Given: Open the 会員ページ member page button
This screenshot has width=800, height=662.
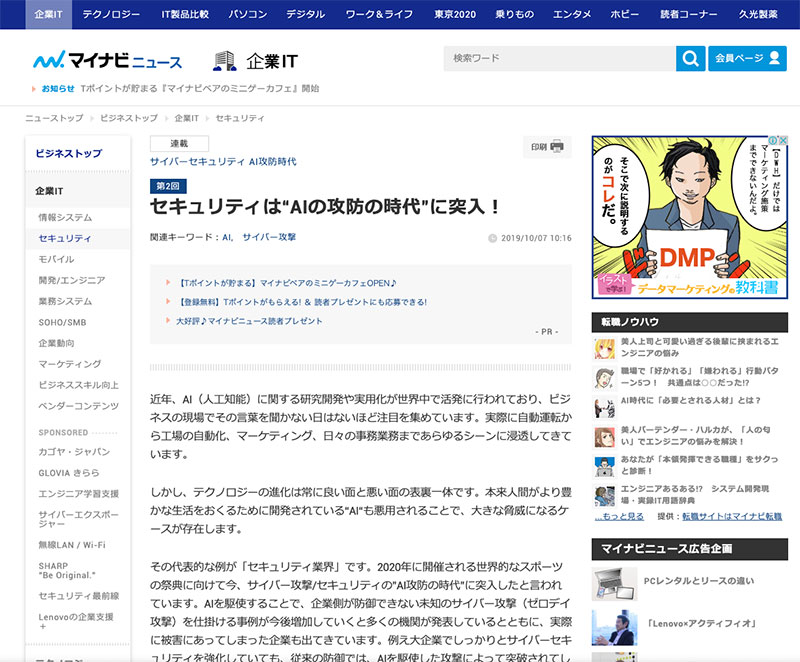Looking at the screenshot, I should [x=748, y=59].
